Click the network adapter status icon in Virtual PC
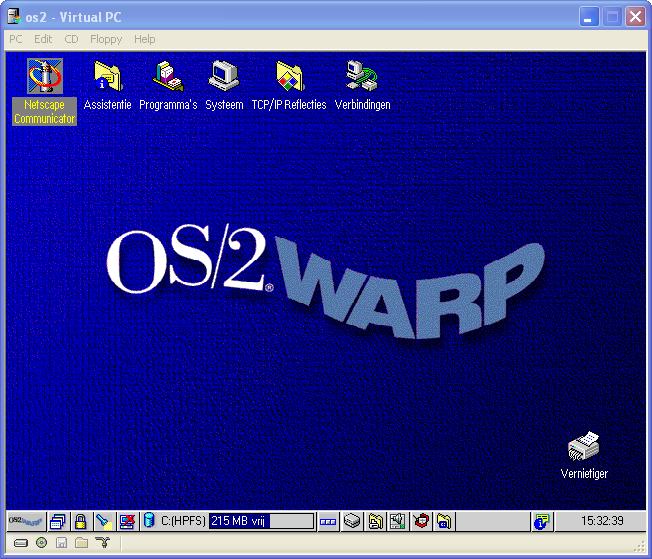This screenshot has height=559, width=652. (x=102, y=542)
